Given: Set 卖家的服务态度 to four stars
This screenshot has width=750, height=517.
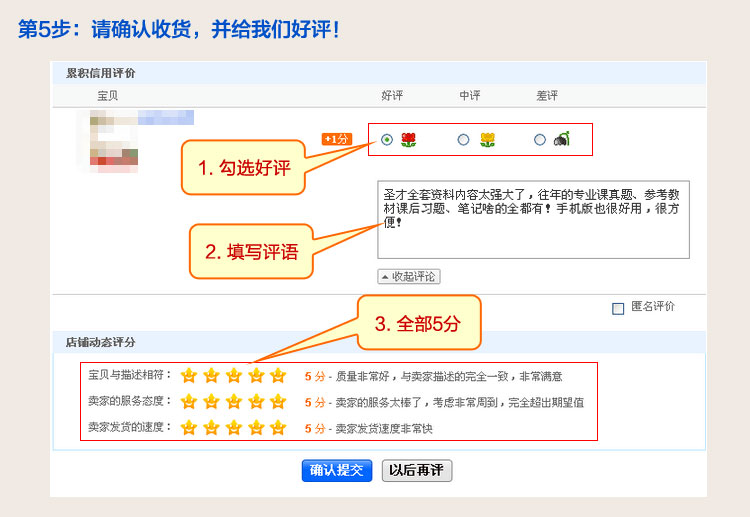Looking at the screenshot, I should (256, 401).
